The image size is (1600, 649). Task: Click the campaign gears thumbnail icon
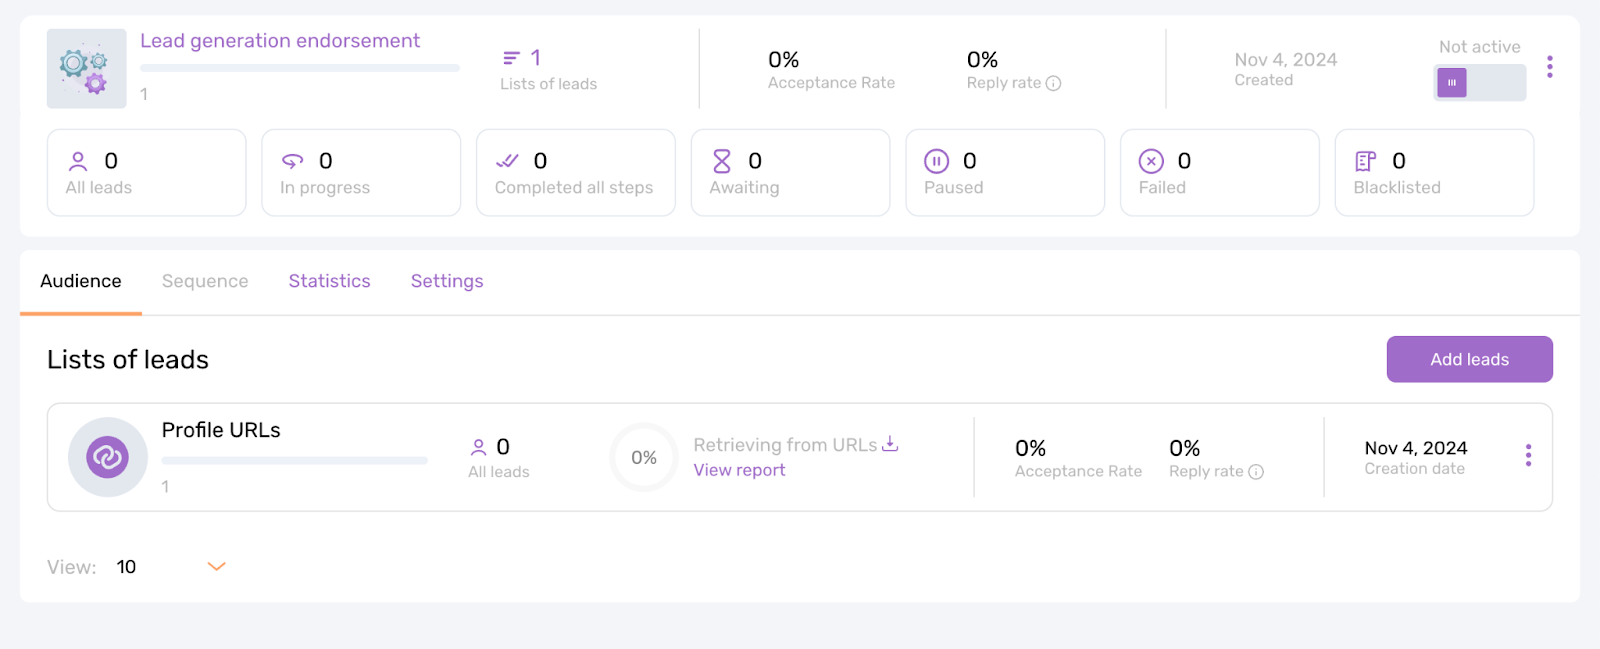(86, 68)
